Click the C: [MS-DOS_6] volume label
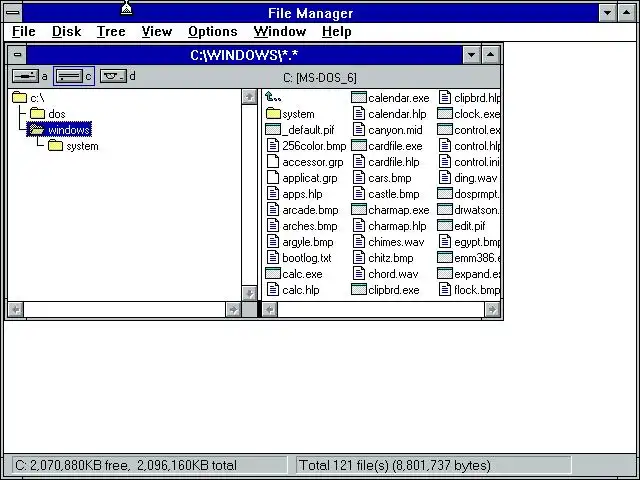This screenshot has height=480, width=640. point(320,78)
